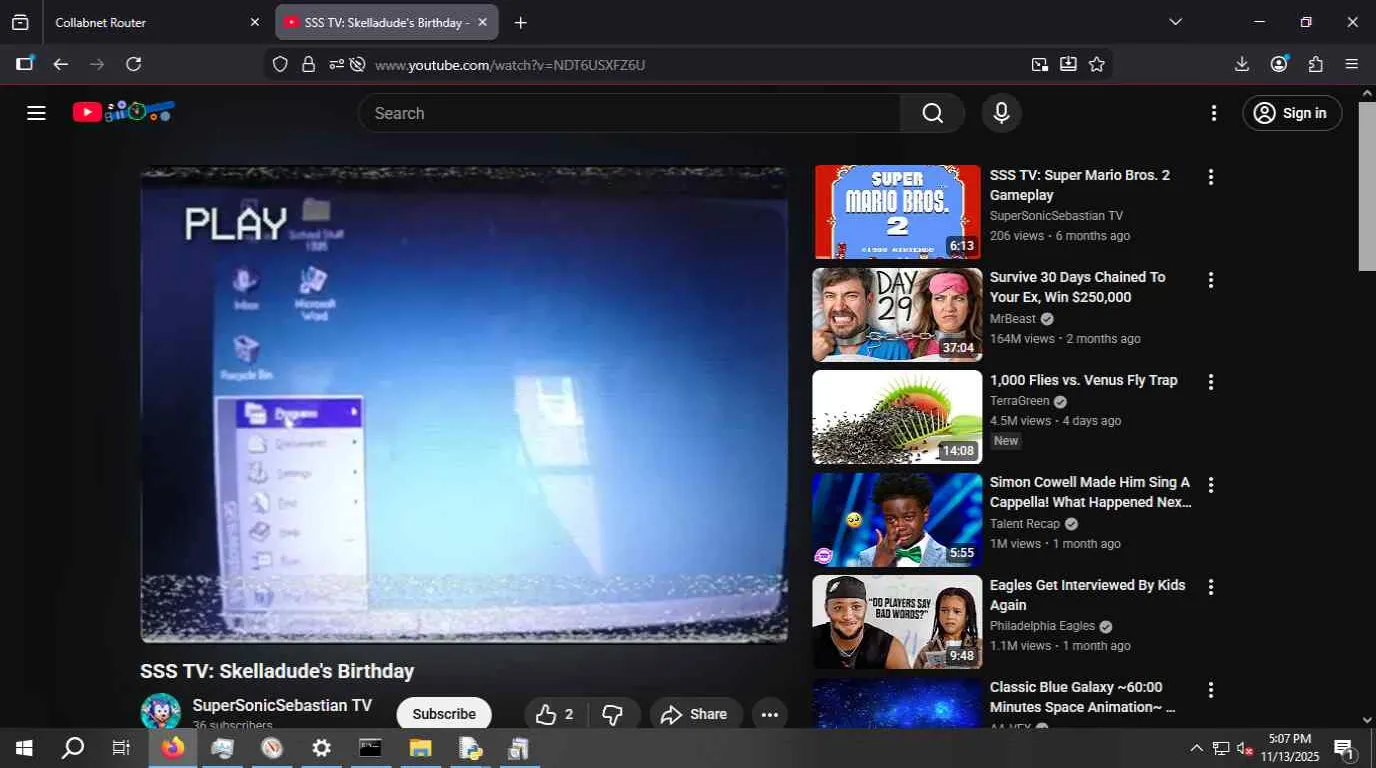Image resolution: width=1376 pixels, height=768 pixels.
Task: Open the taskbar clock showing 5:07 PM
Action: (x=1289, y=747)
